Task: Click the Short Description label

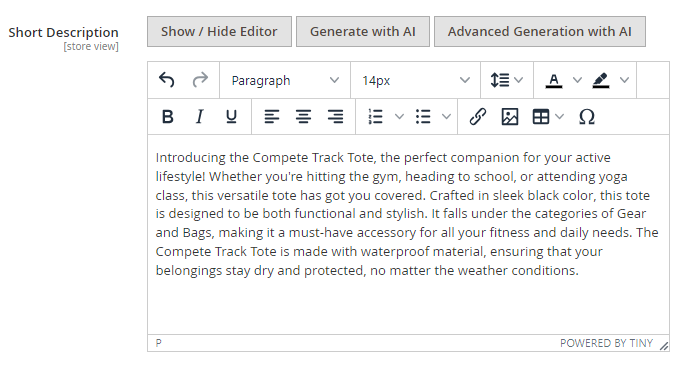Action: 63,32
